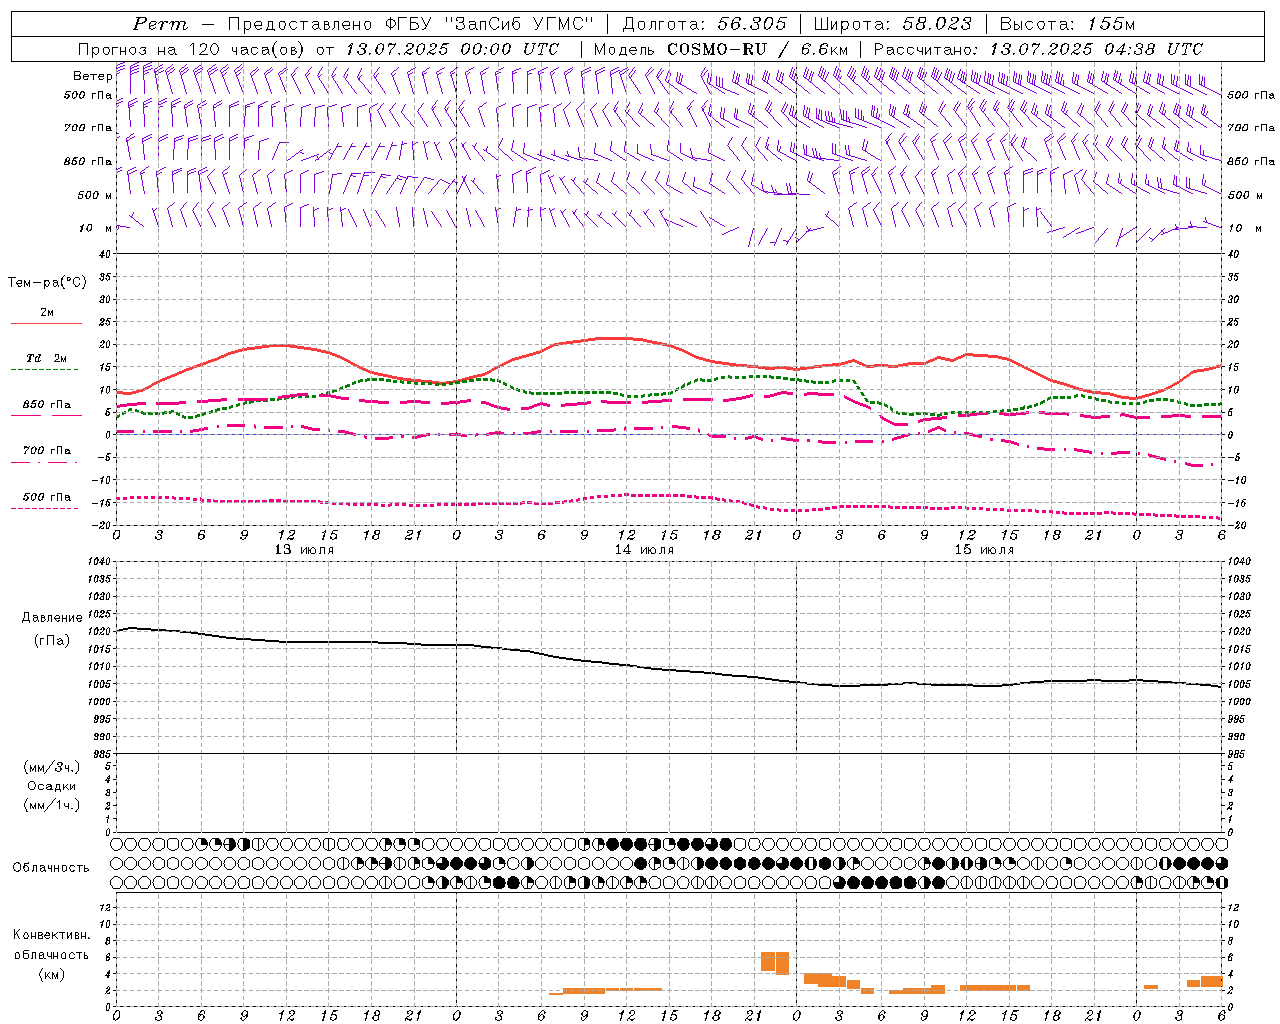The height and width of the screenshot is (1024, 1280).
Task: Click the "Давление" pressure panel label
Action: tap(52, 618)
